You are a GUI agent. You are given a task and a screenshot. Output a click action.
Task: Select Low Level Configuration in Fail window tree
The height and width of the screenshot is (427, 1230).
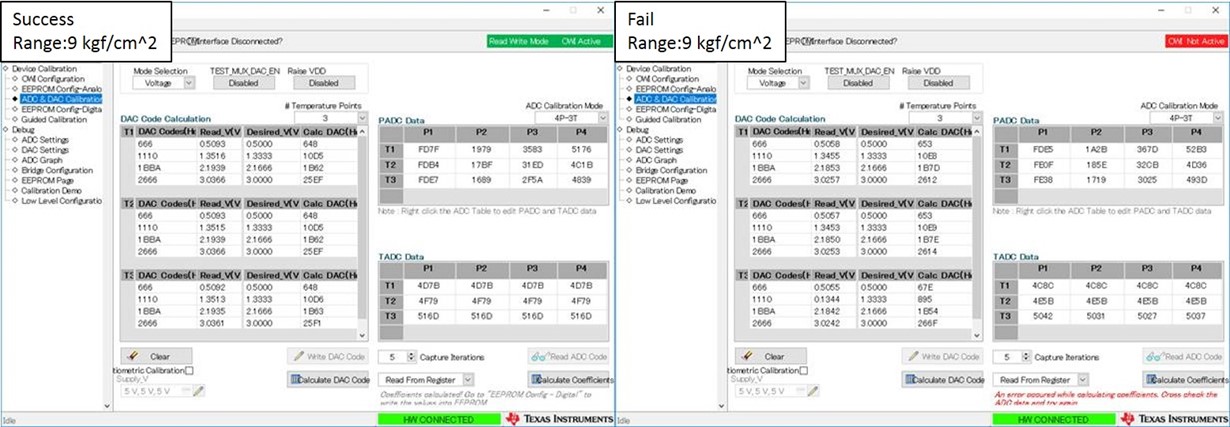coord(675,201)
